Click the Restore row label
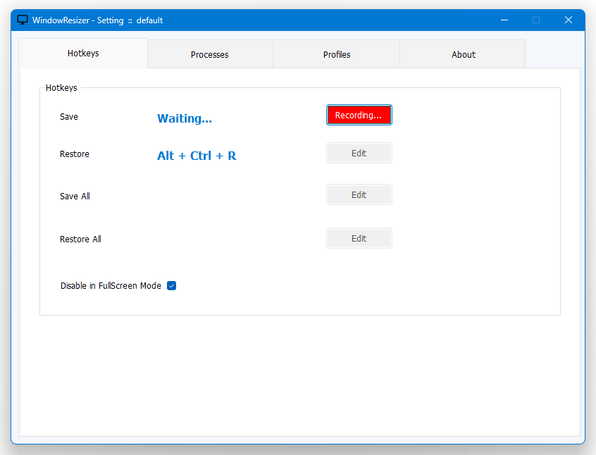596x455 pixels. click(74, 154)
